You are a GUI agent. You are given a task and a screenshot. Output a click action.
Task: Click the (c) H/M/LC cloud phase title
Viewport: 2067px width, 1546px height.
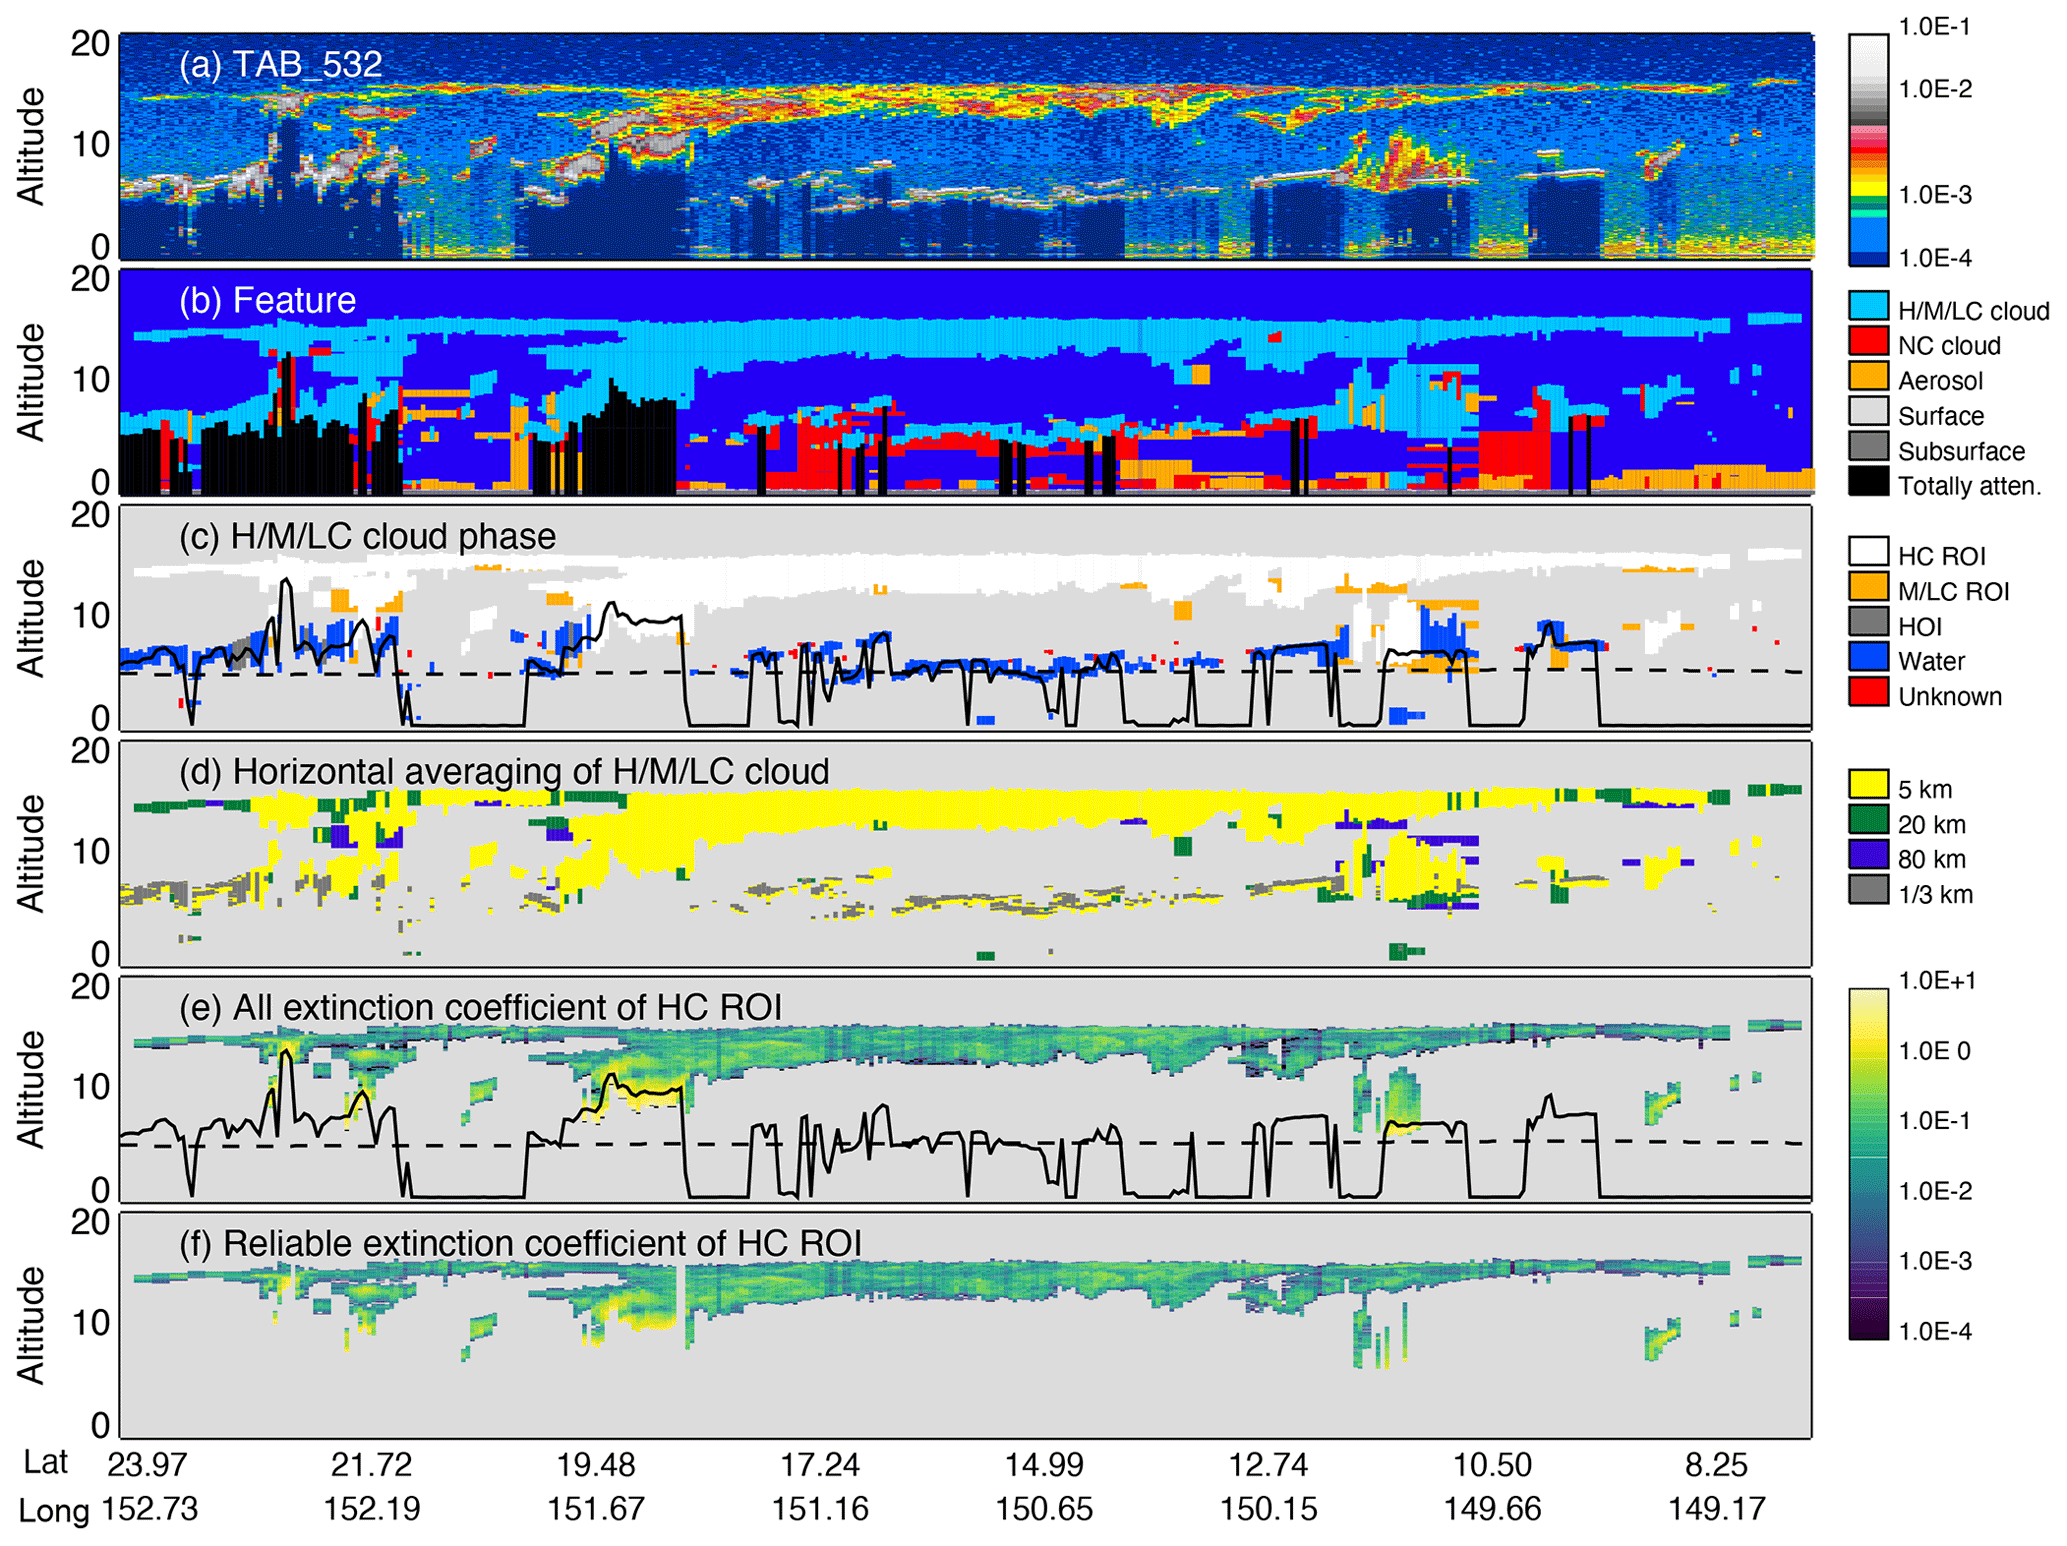point(367,537)
